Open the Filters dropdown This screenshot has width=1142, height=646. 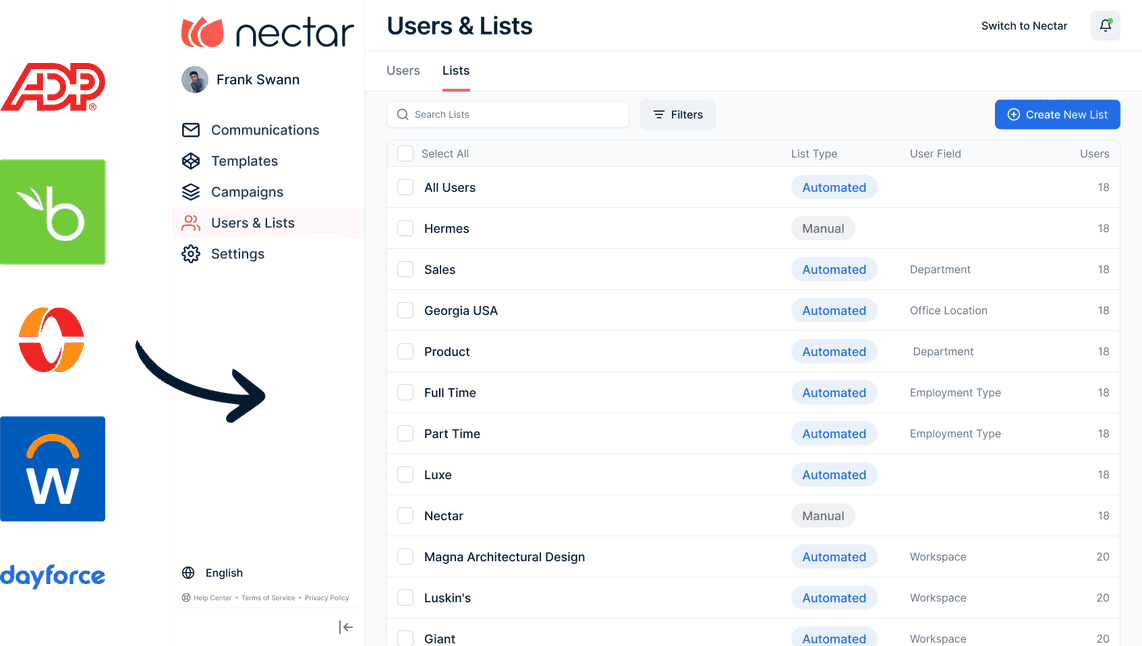(677, 114)
